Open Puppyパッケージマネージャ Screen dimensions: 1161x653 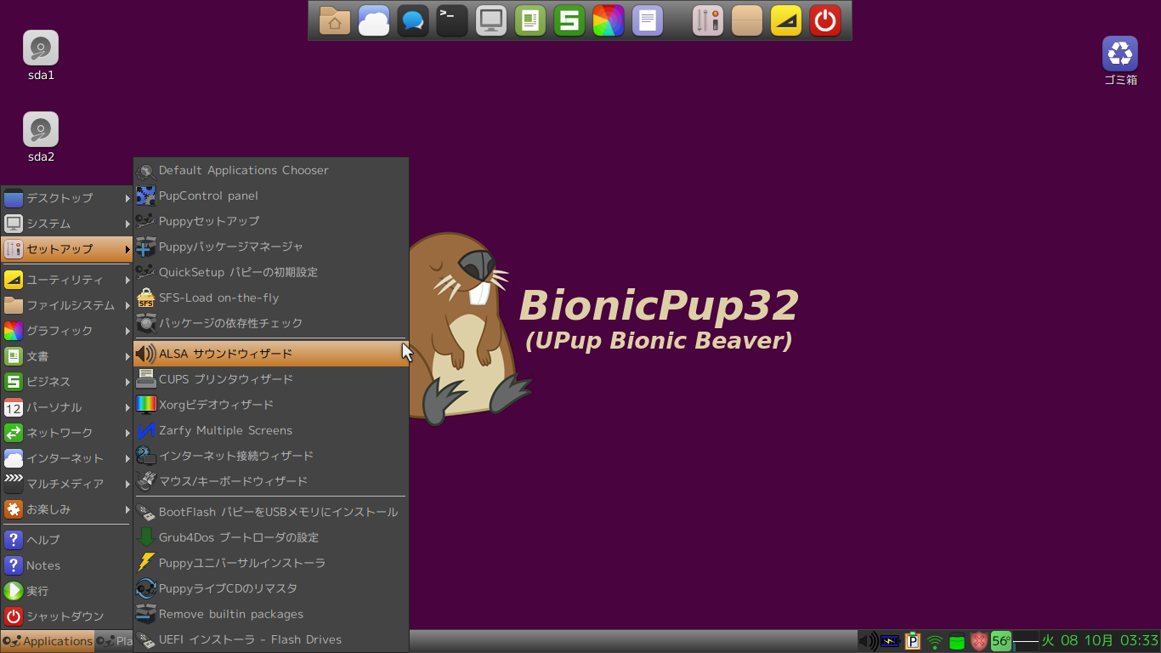[271, 247]
